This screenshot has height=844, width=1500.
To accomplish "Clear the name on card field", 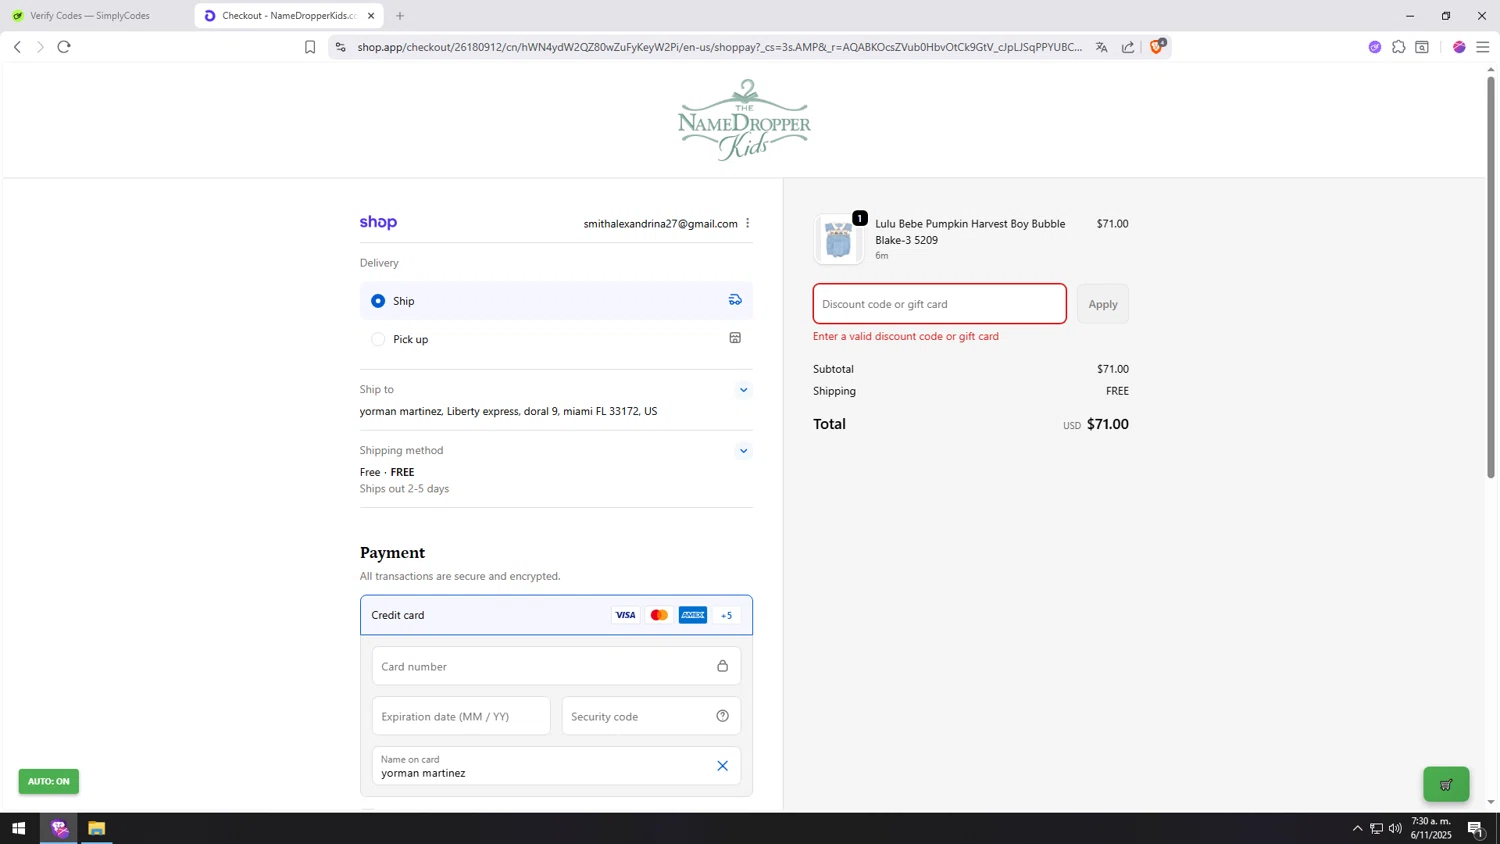I will (x=722, y=766).
